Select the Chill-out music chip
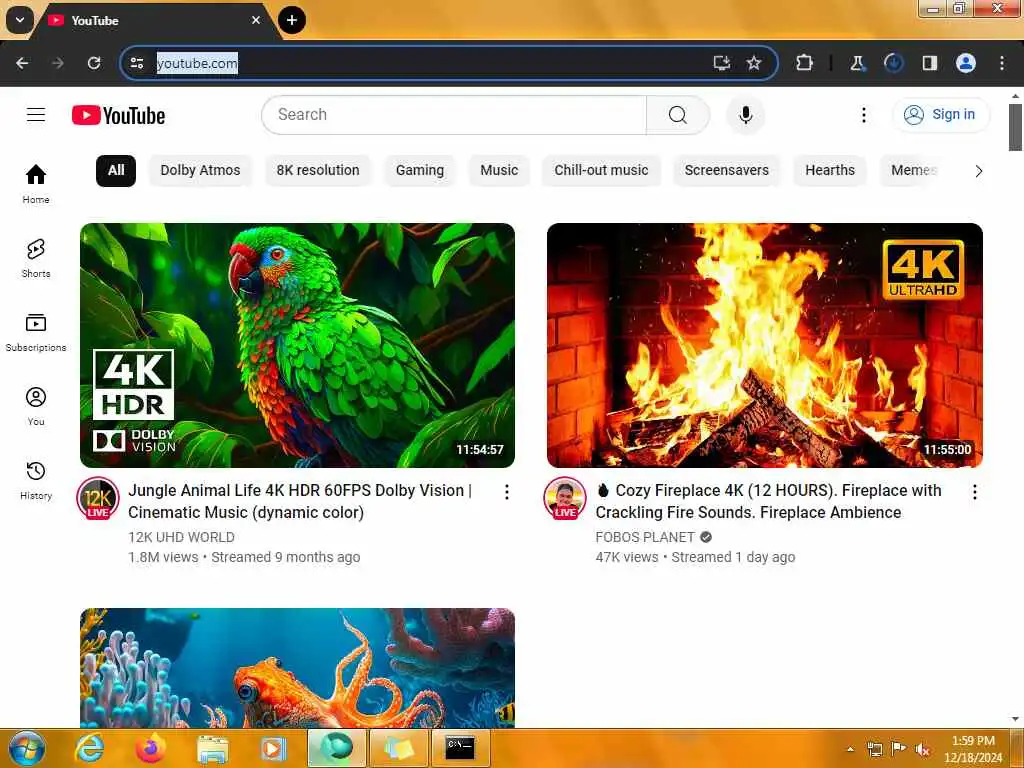Viewport: 1024px width, 768px height. [601, 170]
